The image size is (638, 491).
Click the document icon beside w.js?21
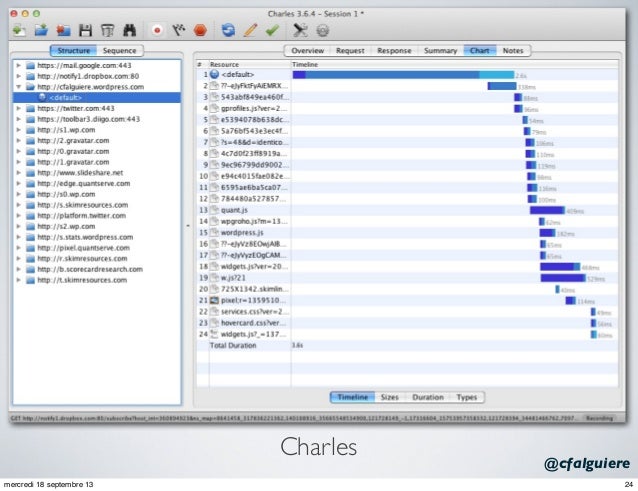click(x=214, y=278)
